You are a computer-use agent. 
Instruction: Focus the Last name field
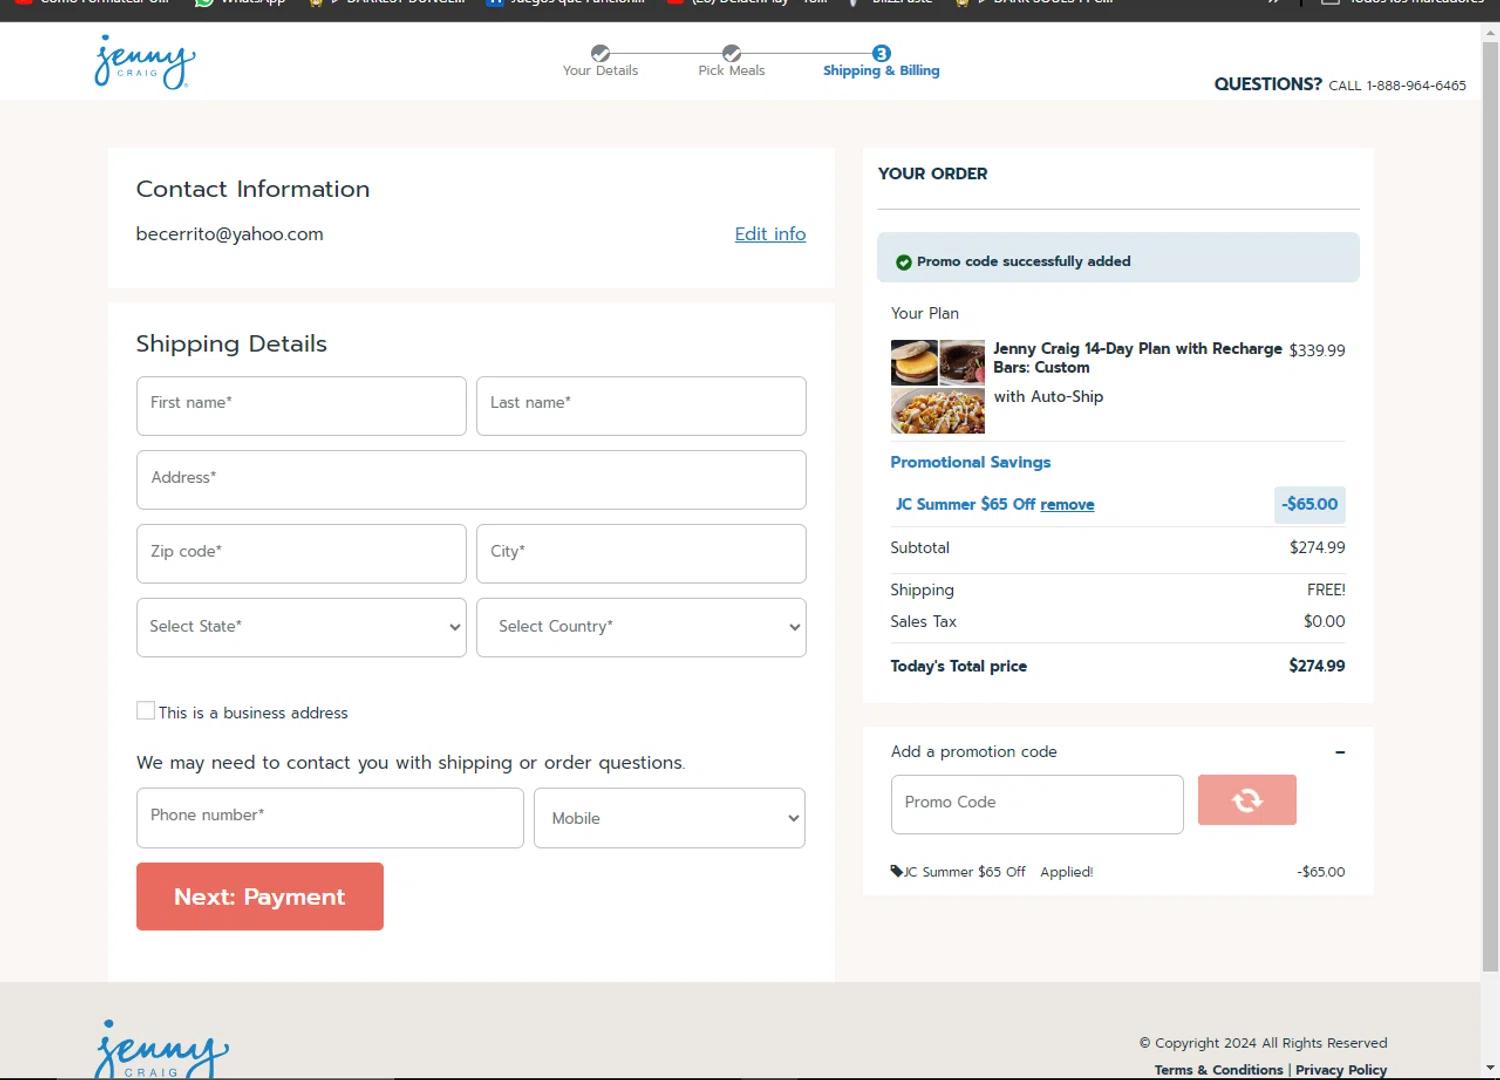(x=641, y=406)
